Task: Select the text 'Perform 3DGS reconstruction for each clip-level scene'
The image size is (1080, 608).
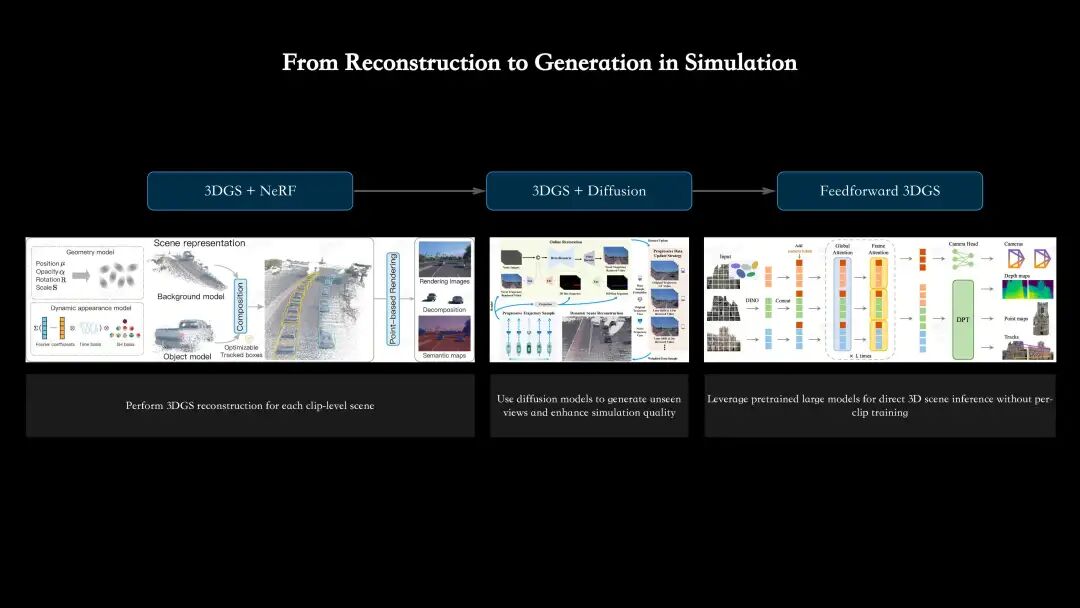Action: coord(250,406)
